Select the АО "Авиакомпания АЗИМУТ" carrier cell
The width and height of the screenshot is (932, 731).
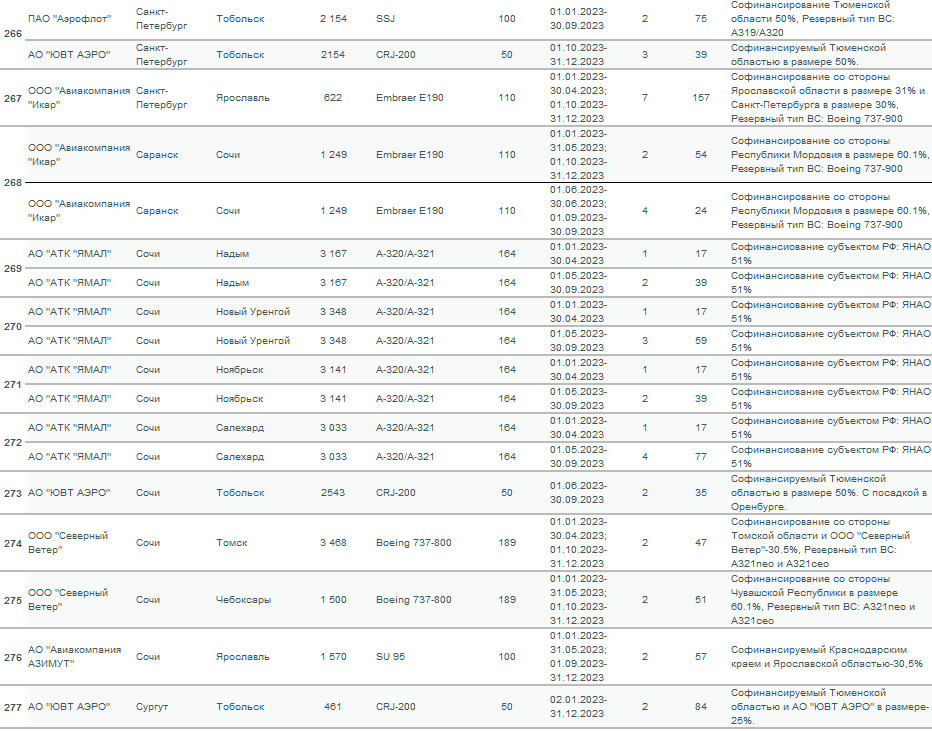[74, 657]
